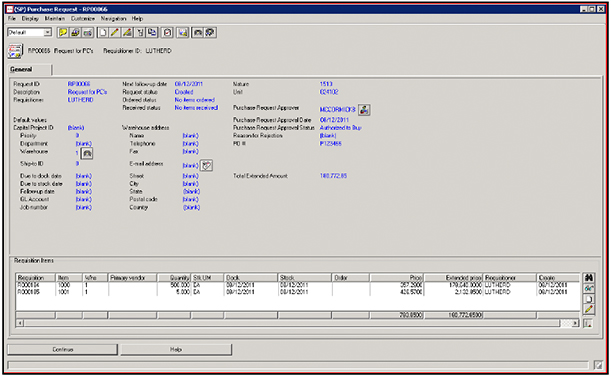Screen dimensions: 611x377
Task: Open the File menu
Action: click(x=12, y=18)
